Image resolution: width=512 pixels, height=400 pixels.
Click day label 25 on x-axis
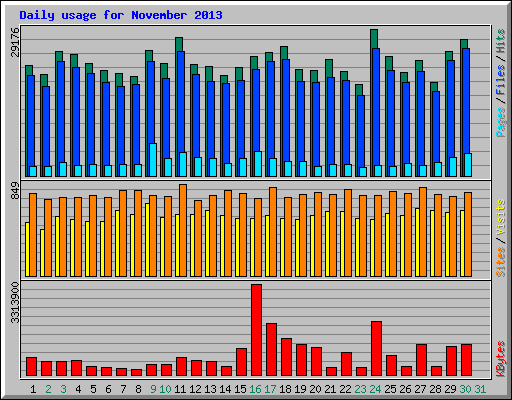[390, 389]
